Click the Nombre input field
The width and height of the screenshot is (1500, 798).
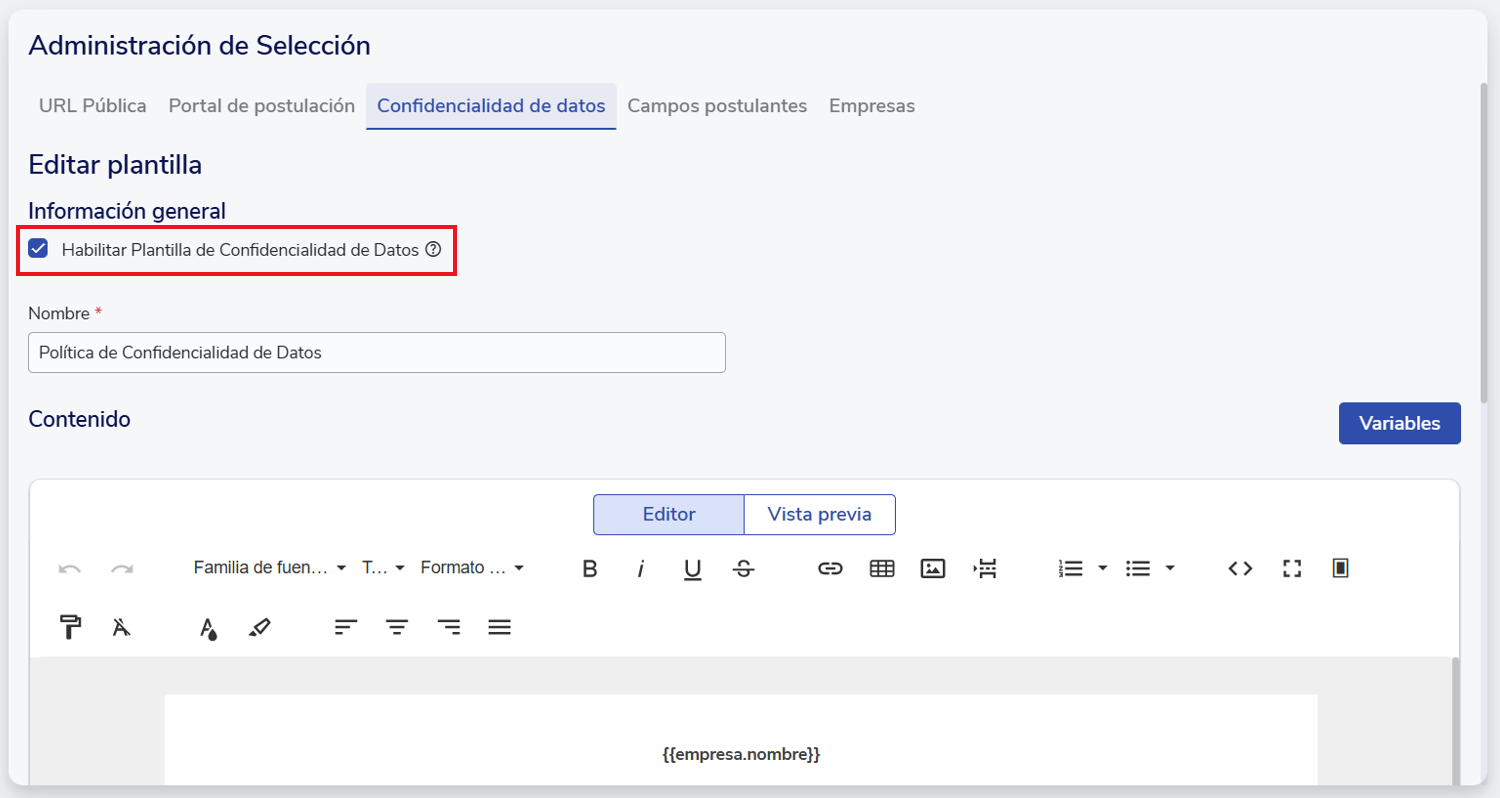click(x=376, y=353)
